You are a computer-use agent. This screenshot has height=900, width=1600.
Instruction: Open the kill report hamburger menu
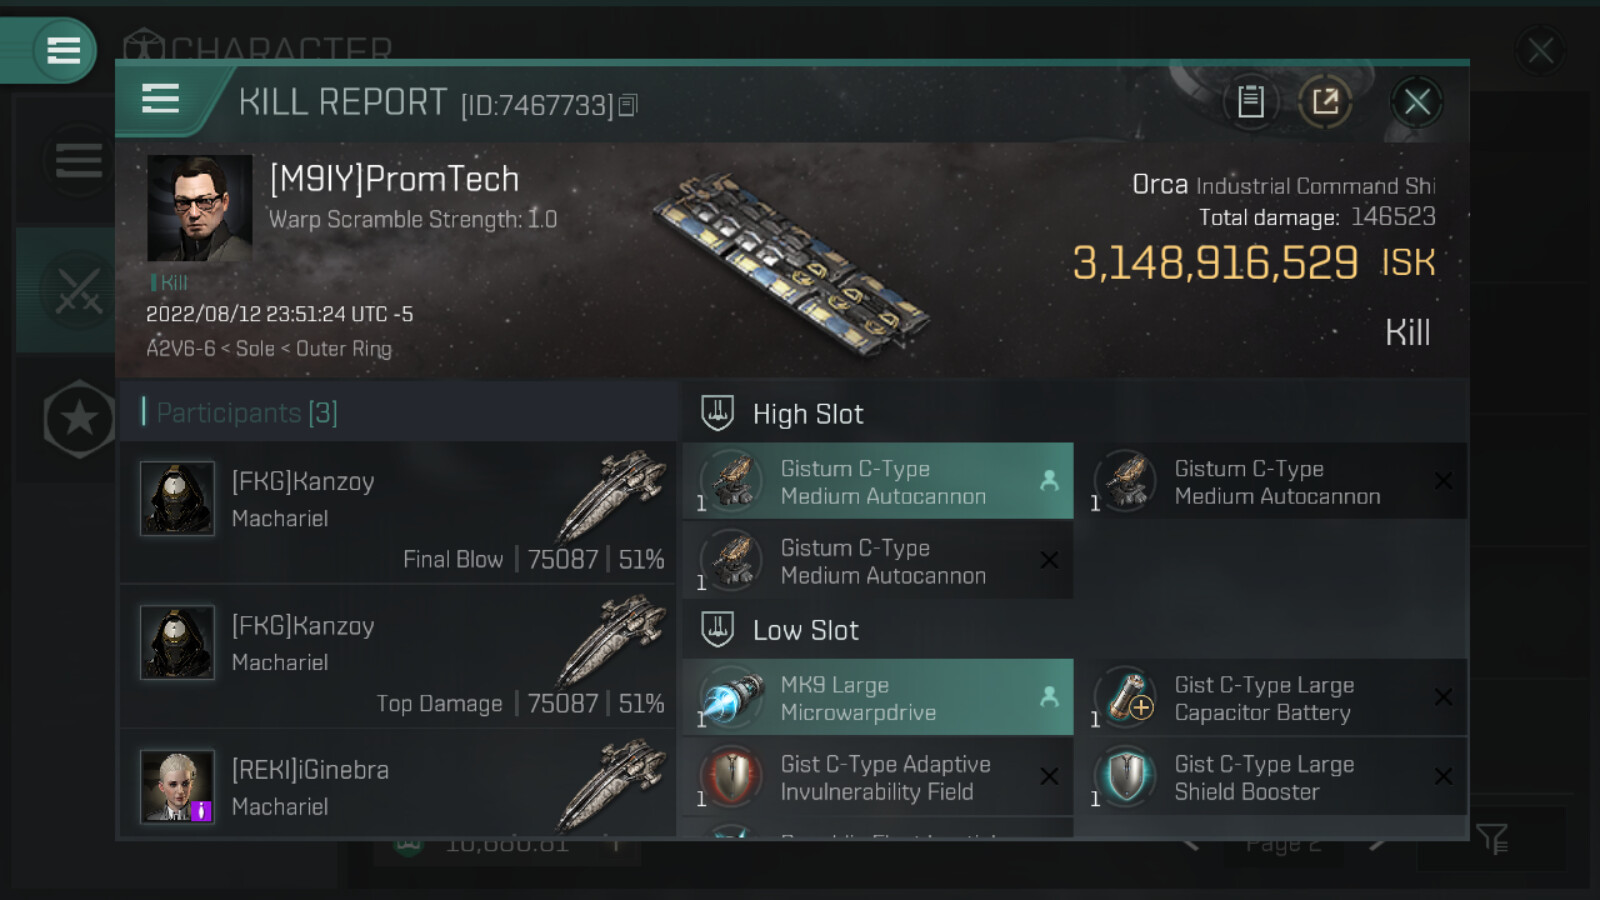pos(160,99)
